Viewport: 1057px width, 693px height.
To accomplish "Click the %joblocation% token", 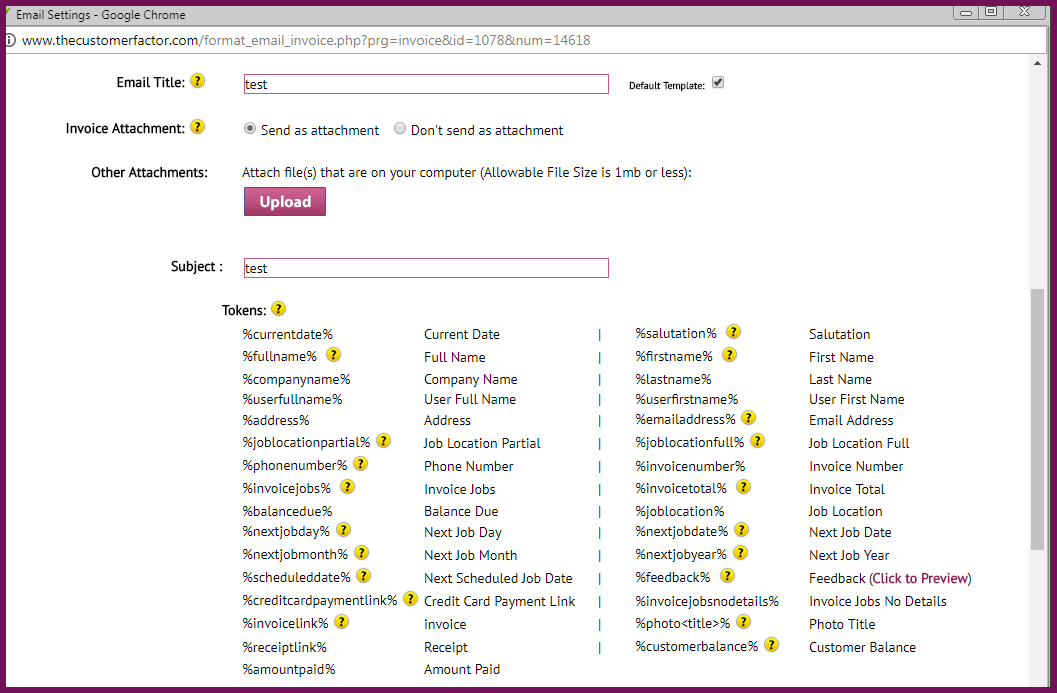I will pos(680,512).
